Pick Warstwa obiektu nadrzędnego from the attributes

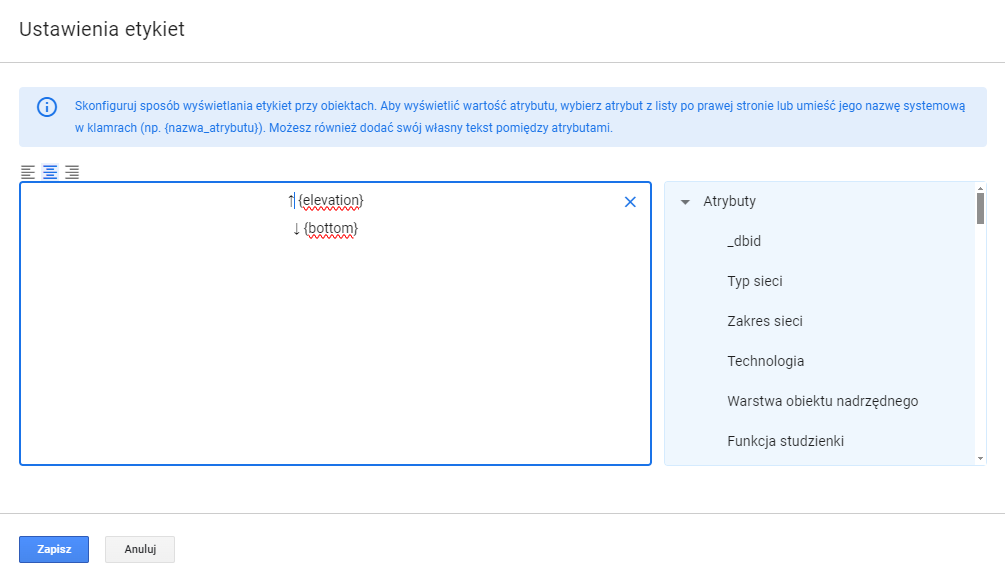tap(822, 401)
